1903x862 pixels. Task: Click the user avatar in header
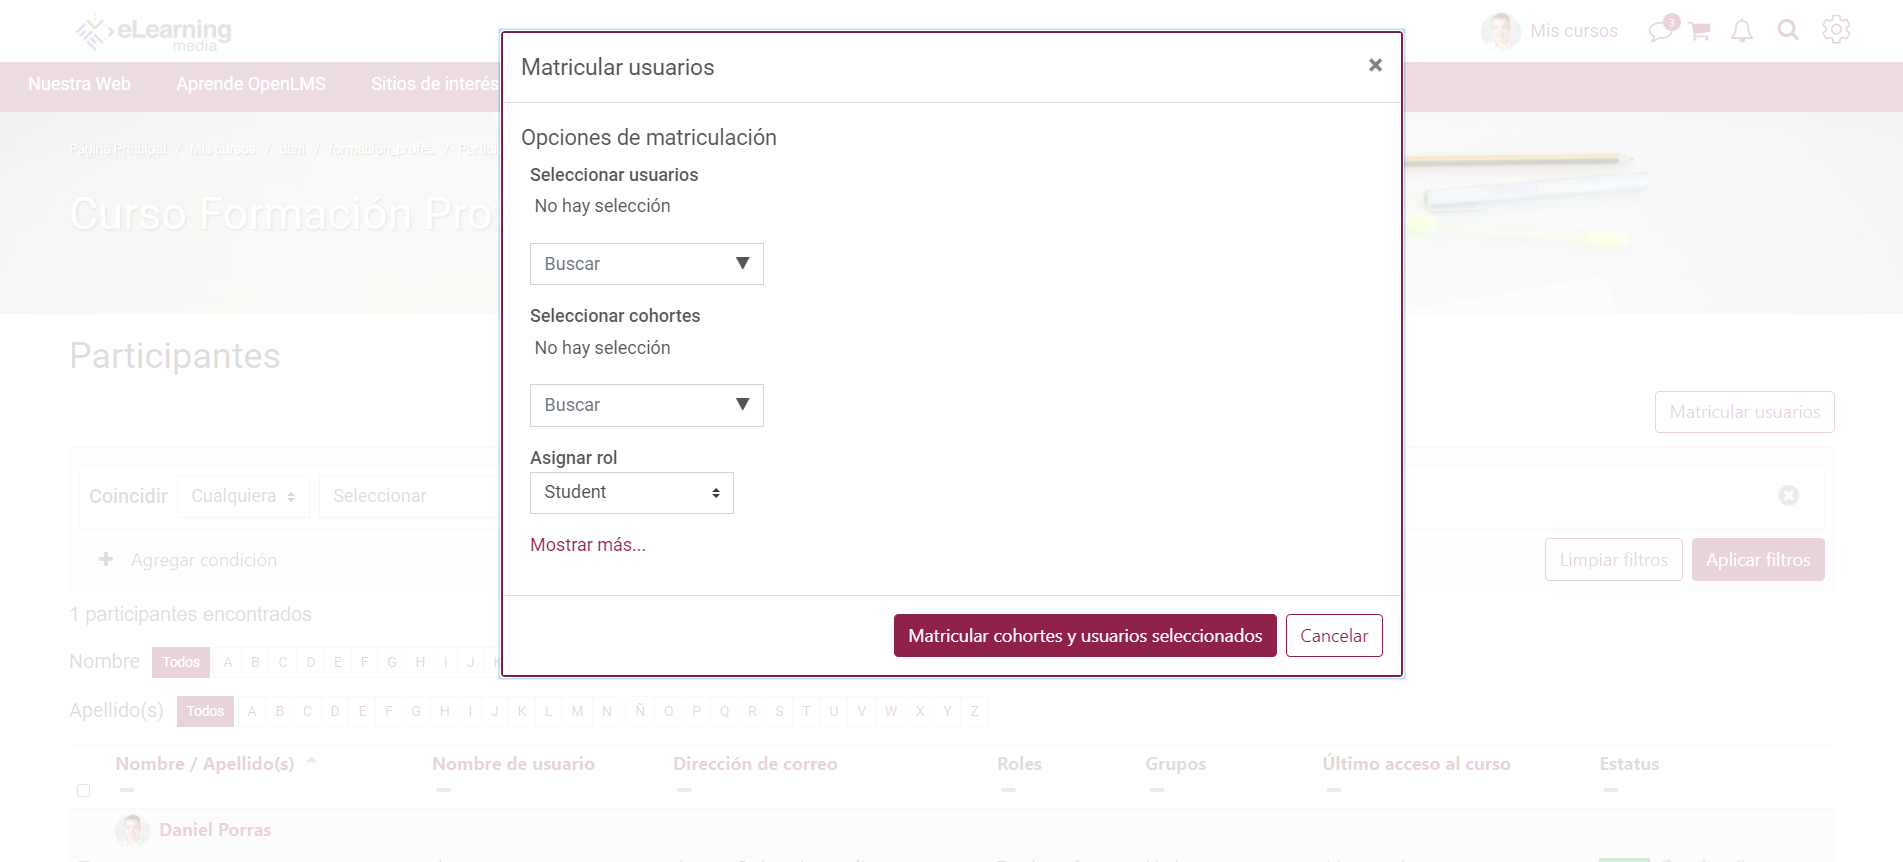pyautogui.click(x=1500, y=31)
